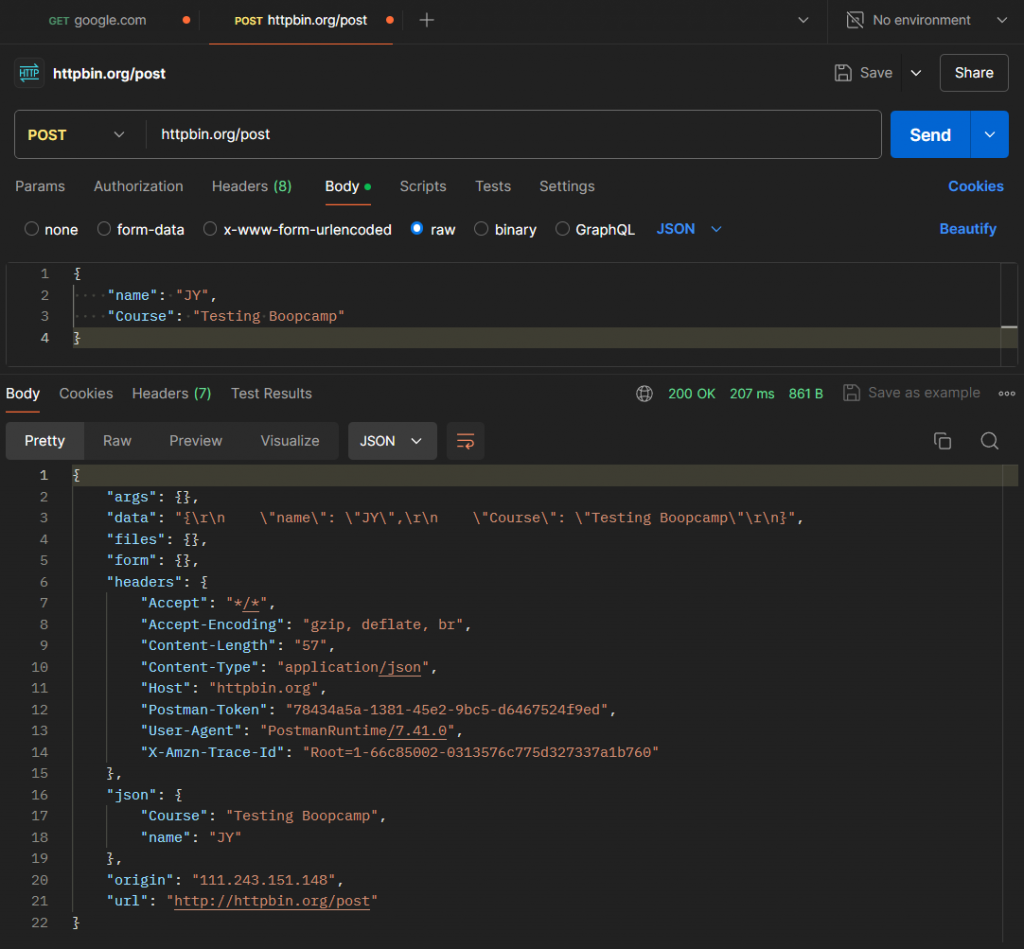This screenshot has width=1024, height=949.
Task: Open response format JSON dropdown
Action: [392, 442]
